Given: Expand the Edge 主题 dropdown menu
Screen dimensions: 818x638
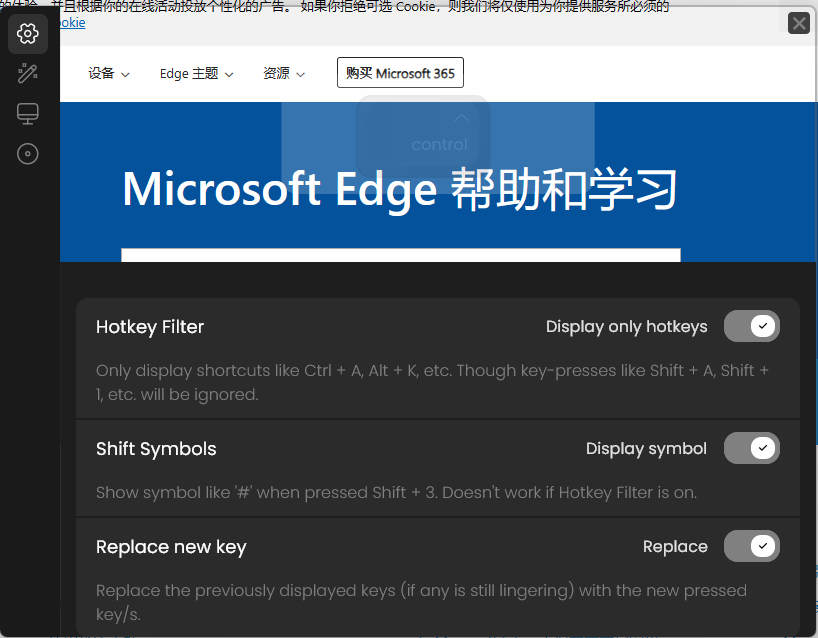Looking at the screenshot, I should pos(196,74).
